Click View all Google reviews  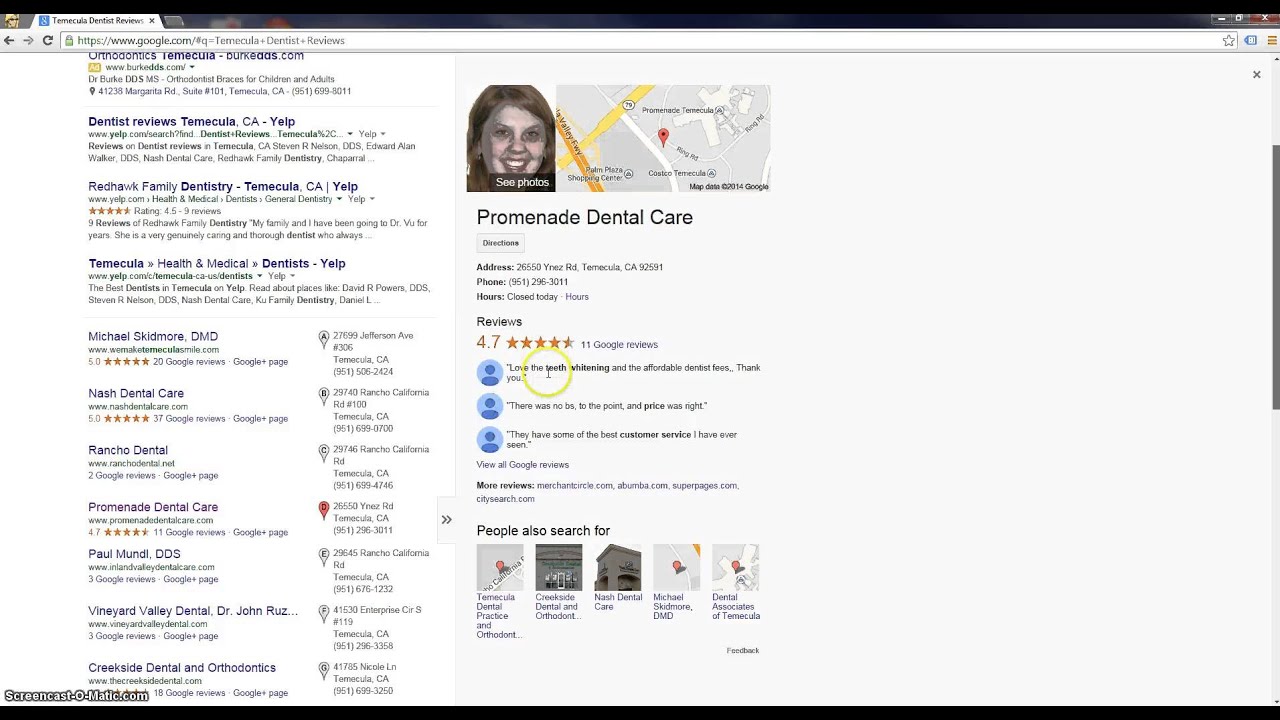pyautogui.click(x=522, y=465)
